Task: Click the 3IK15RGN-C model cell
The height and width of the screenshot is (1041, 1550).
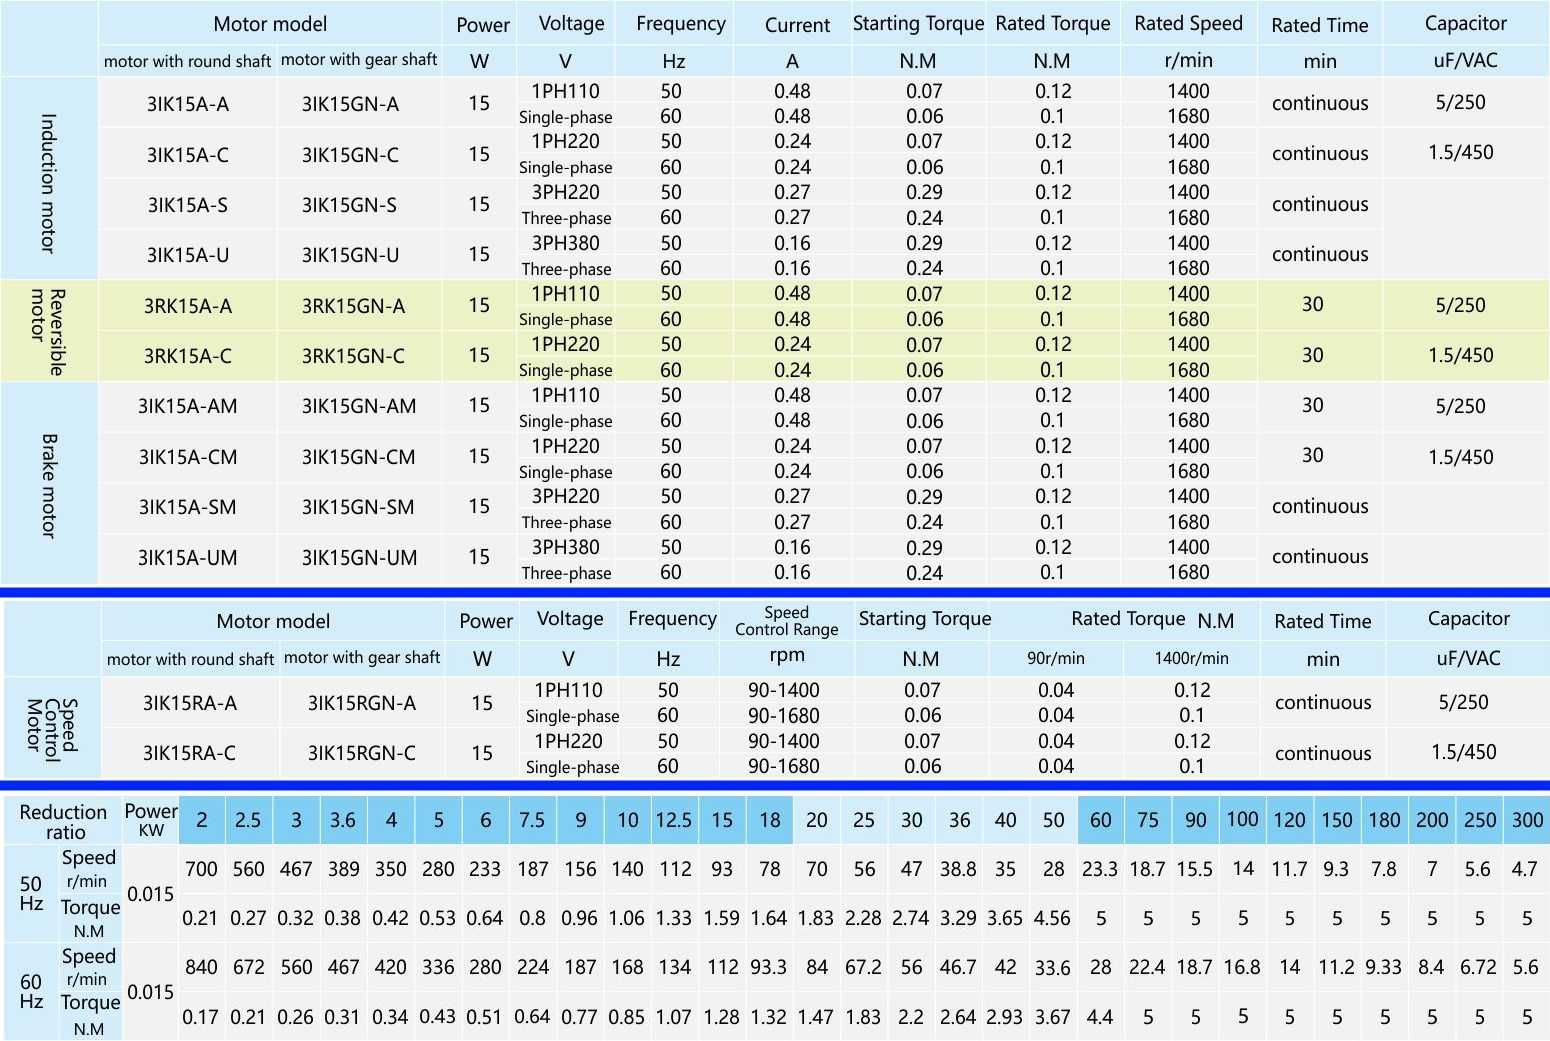Action: [361, 753]
